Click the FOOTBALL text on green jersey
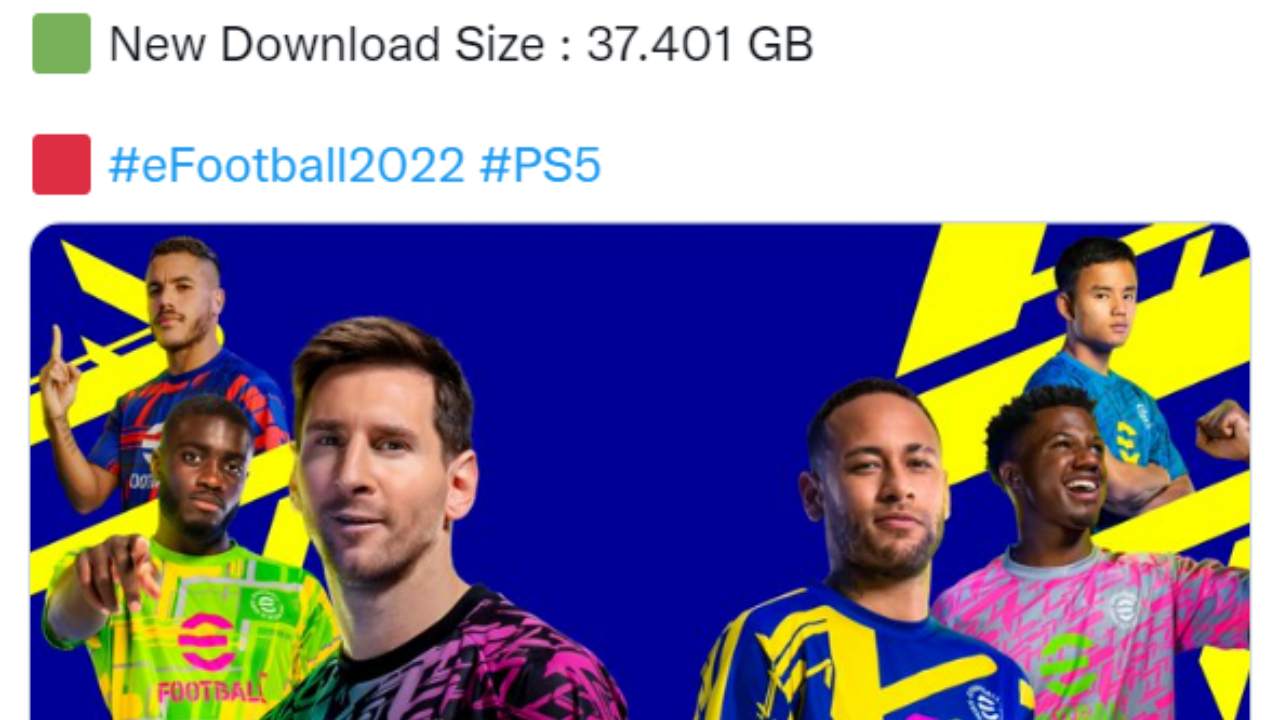Viewport: 1280px width, 720px height. [211, 691]
